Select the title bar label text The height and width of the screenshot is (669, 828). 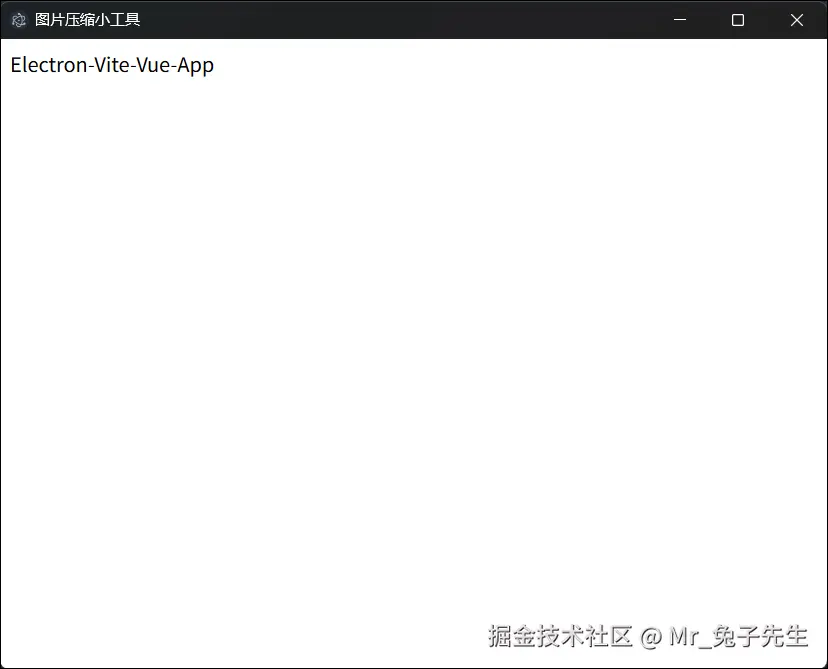click(87, 19)
